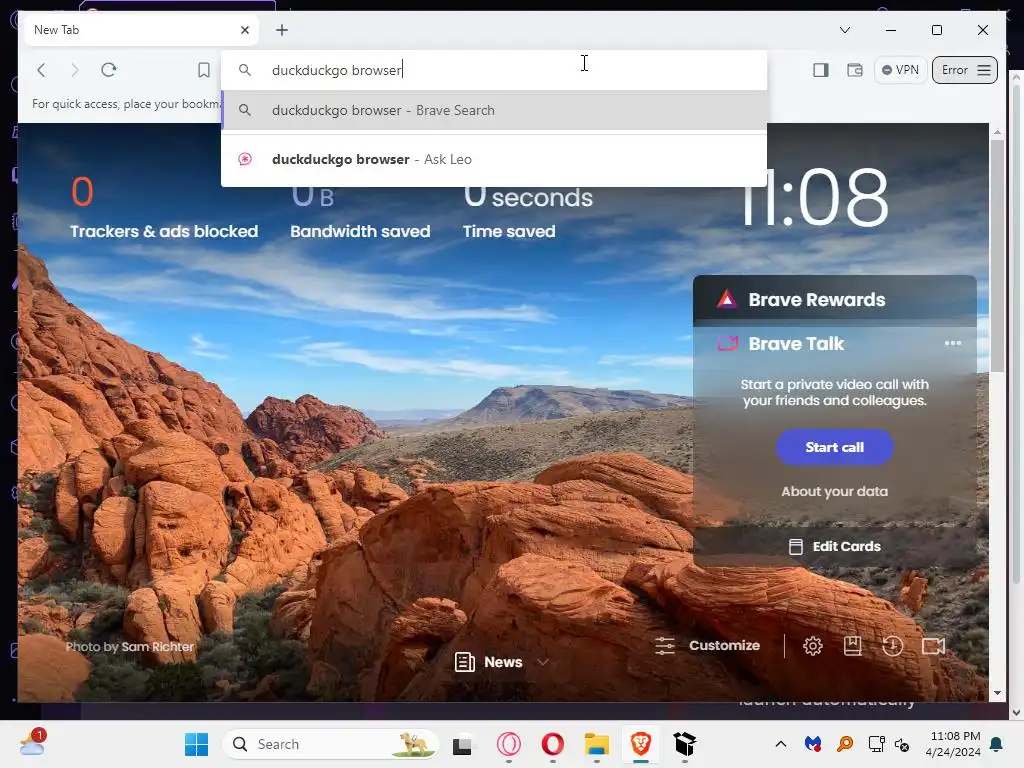1024x768 pixels.
Task: Bookmark this tab using the bookmark icon
Action: pyautogui.click(x=204, y=70)
